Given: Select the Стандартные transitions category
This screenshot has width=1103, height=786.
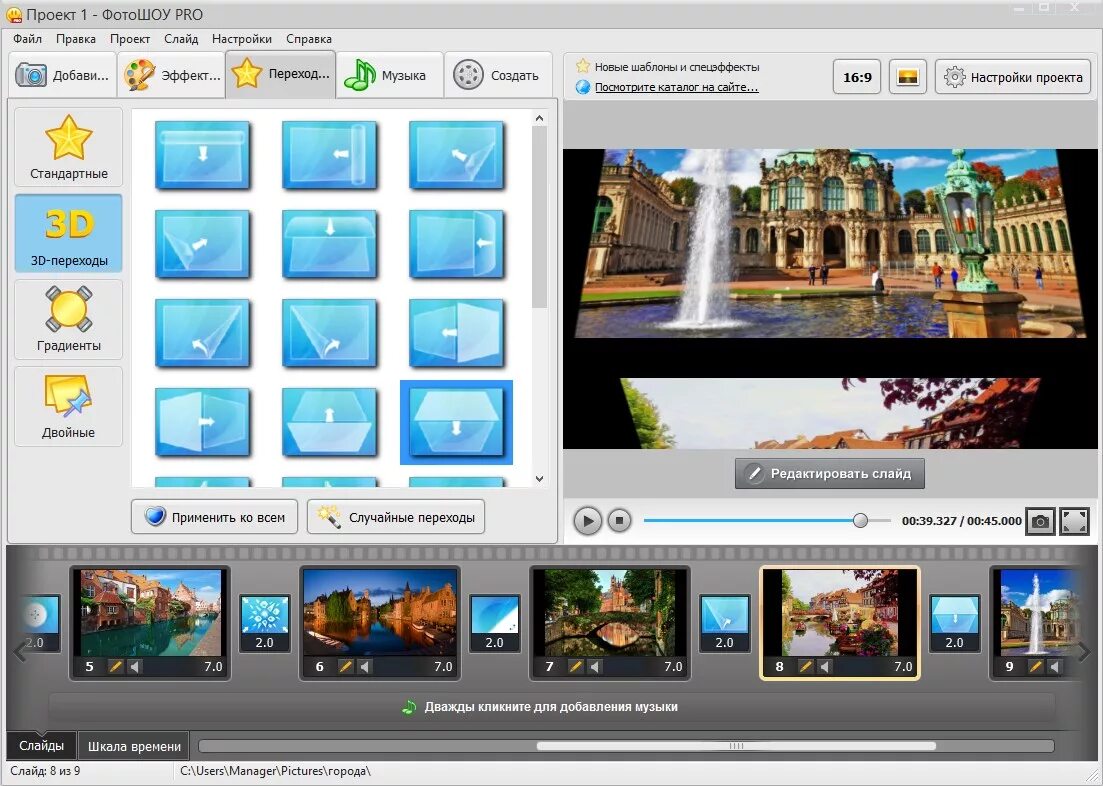Looking at the screenshot, I should (68, 146).
